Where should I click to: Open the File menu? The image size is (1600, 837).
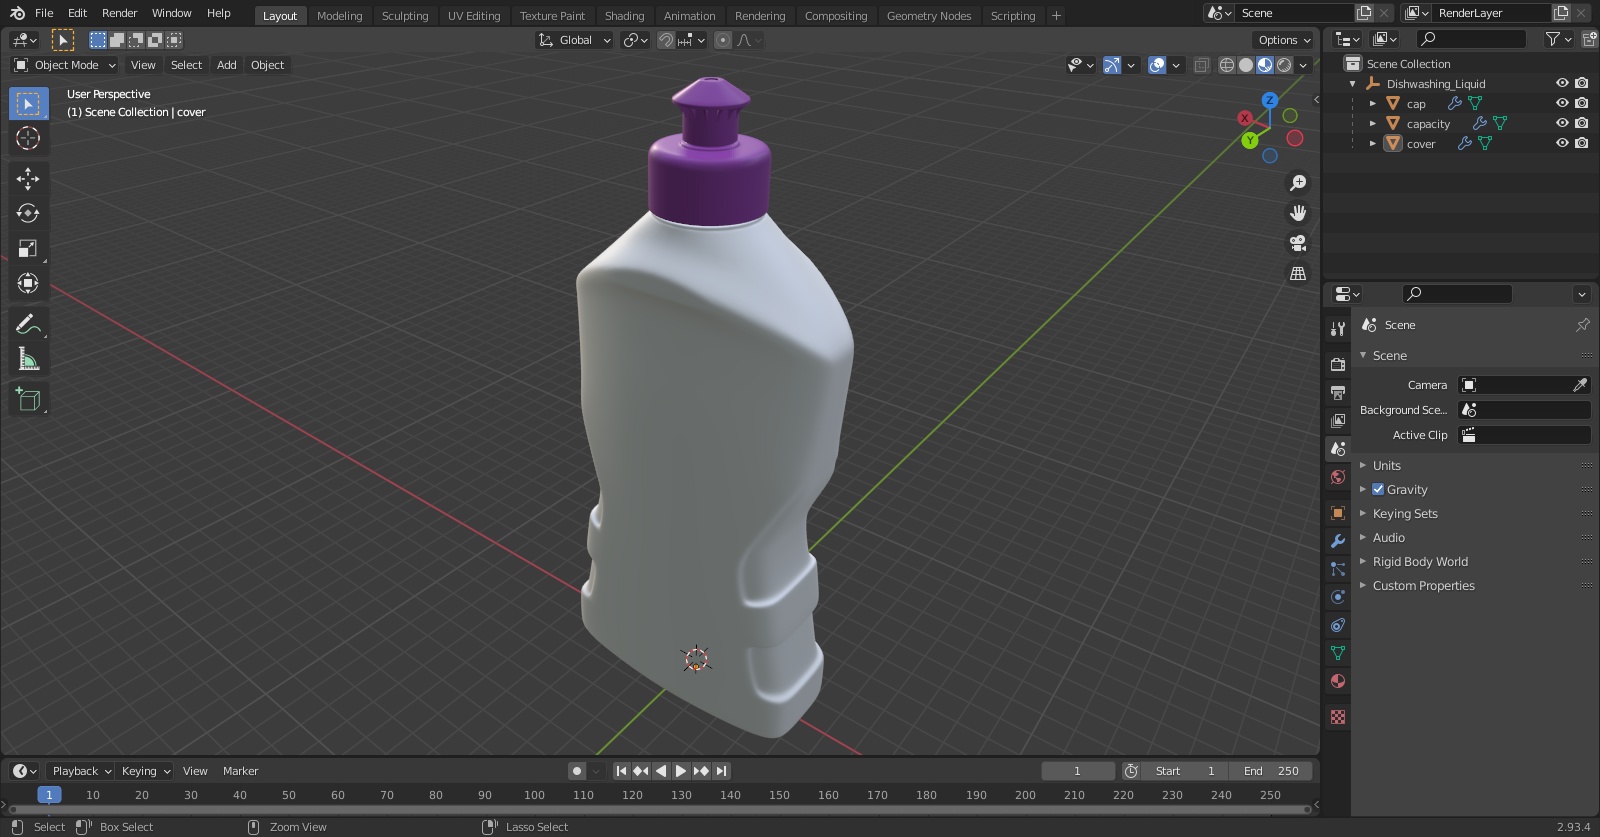tap(44, 13)
